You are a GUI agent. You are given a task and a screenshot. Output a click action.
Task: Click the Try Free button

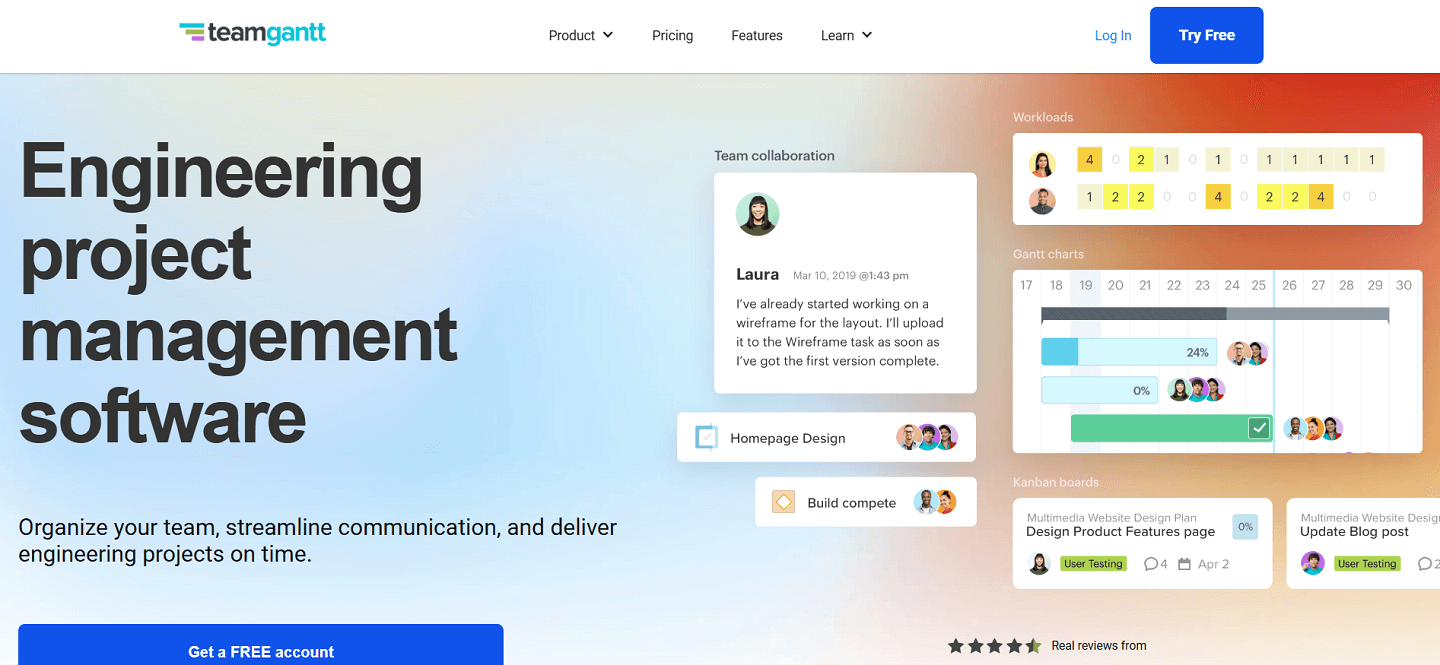point(1206,35)
